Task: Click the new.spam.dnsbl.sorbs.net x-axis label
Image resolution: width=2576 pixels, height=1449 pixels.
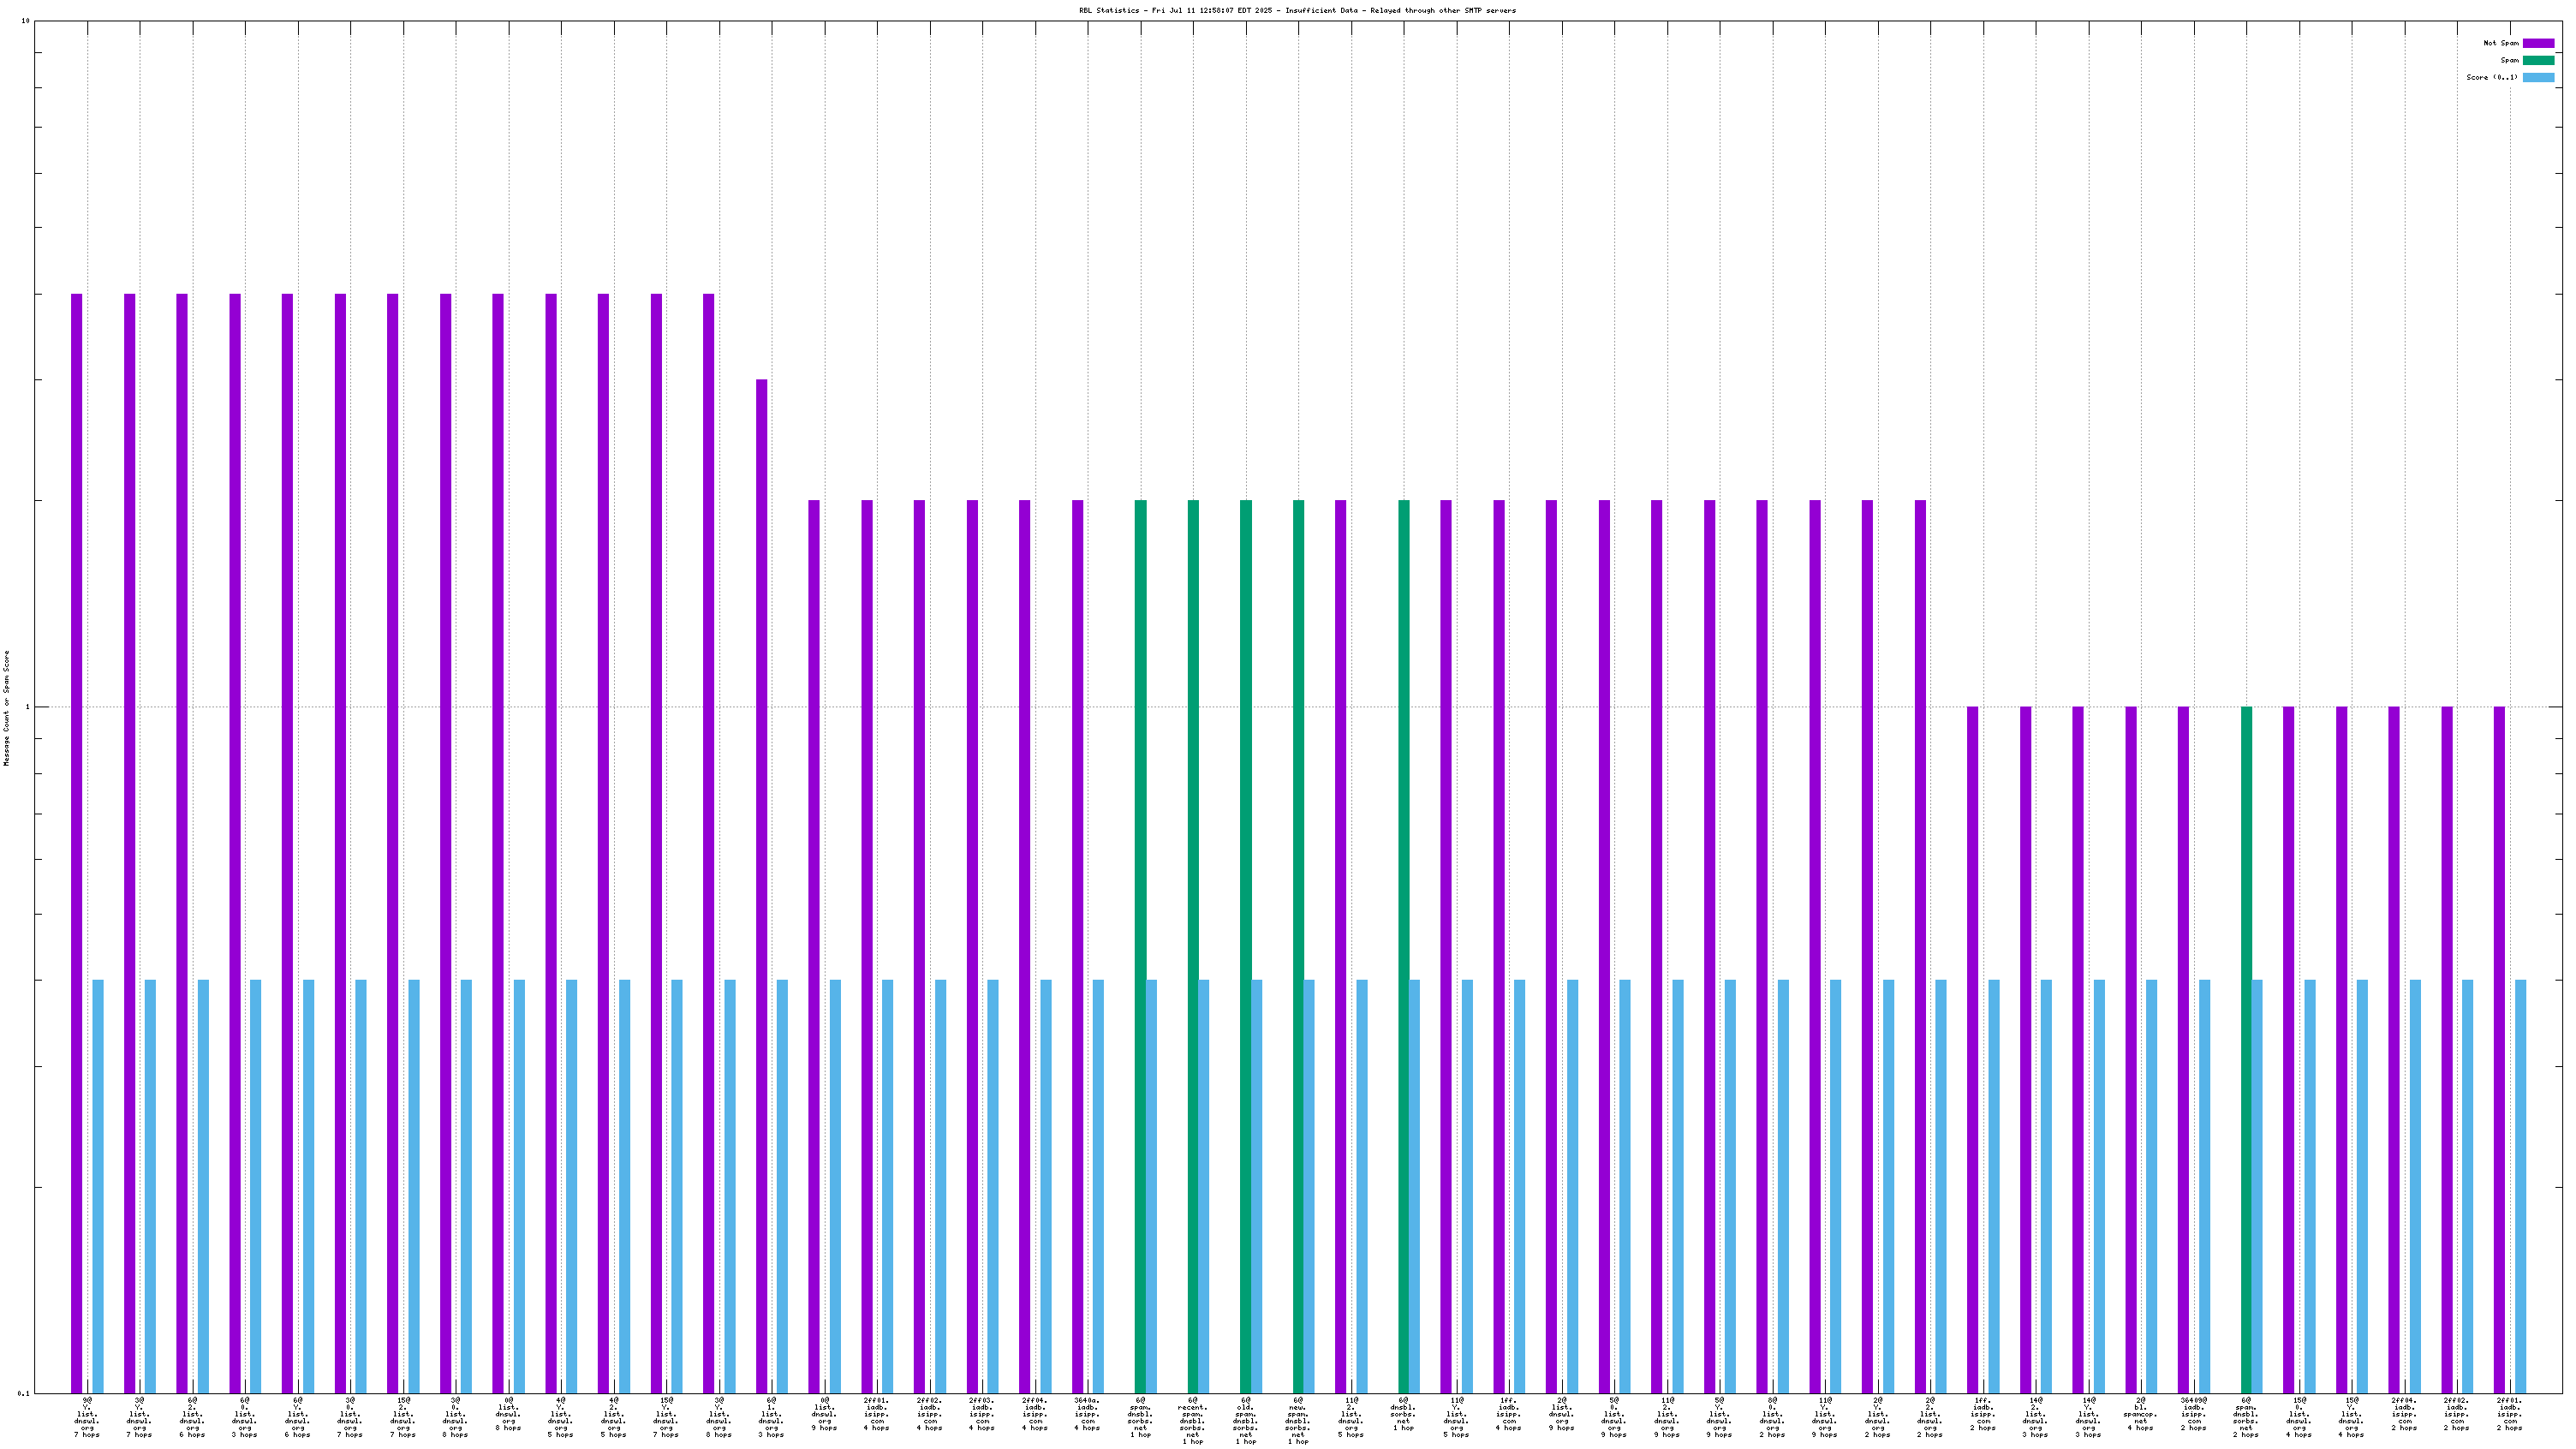Action: (x=1298, y=1421)
